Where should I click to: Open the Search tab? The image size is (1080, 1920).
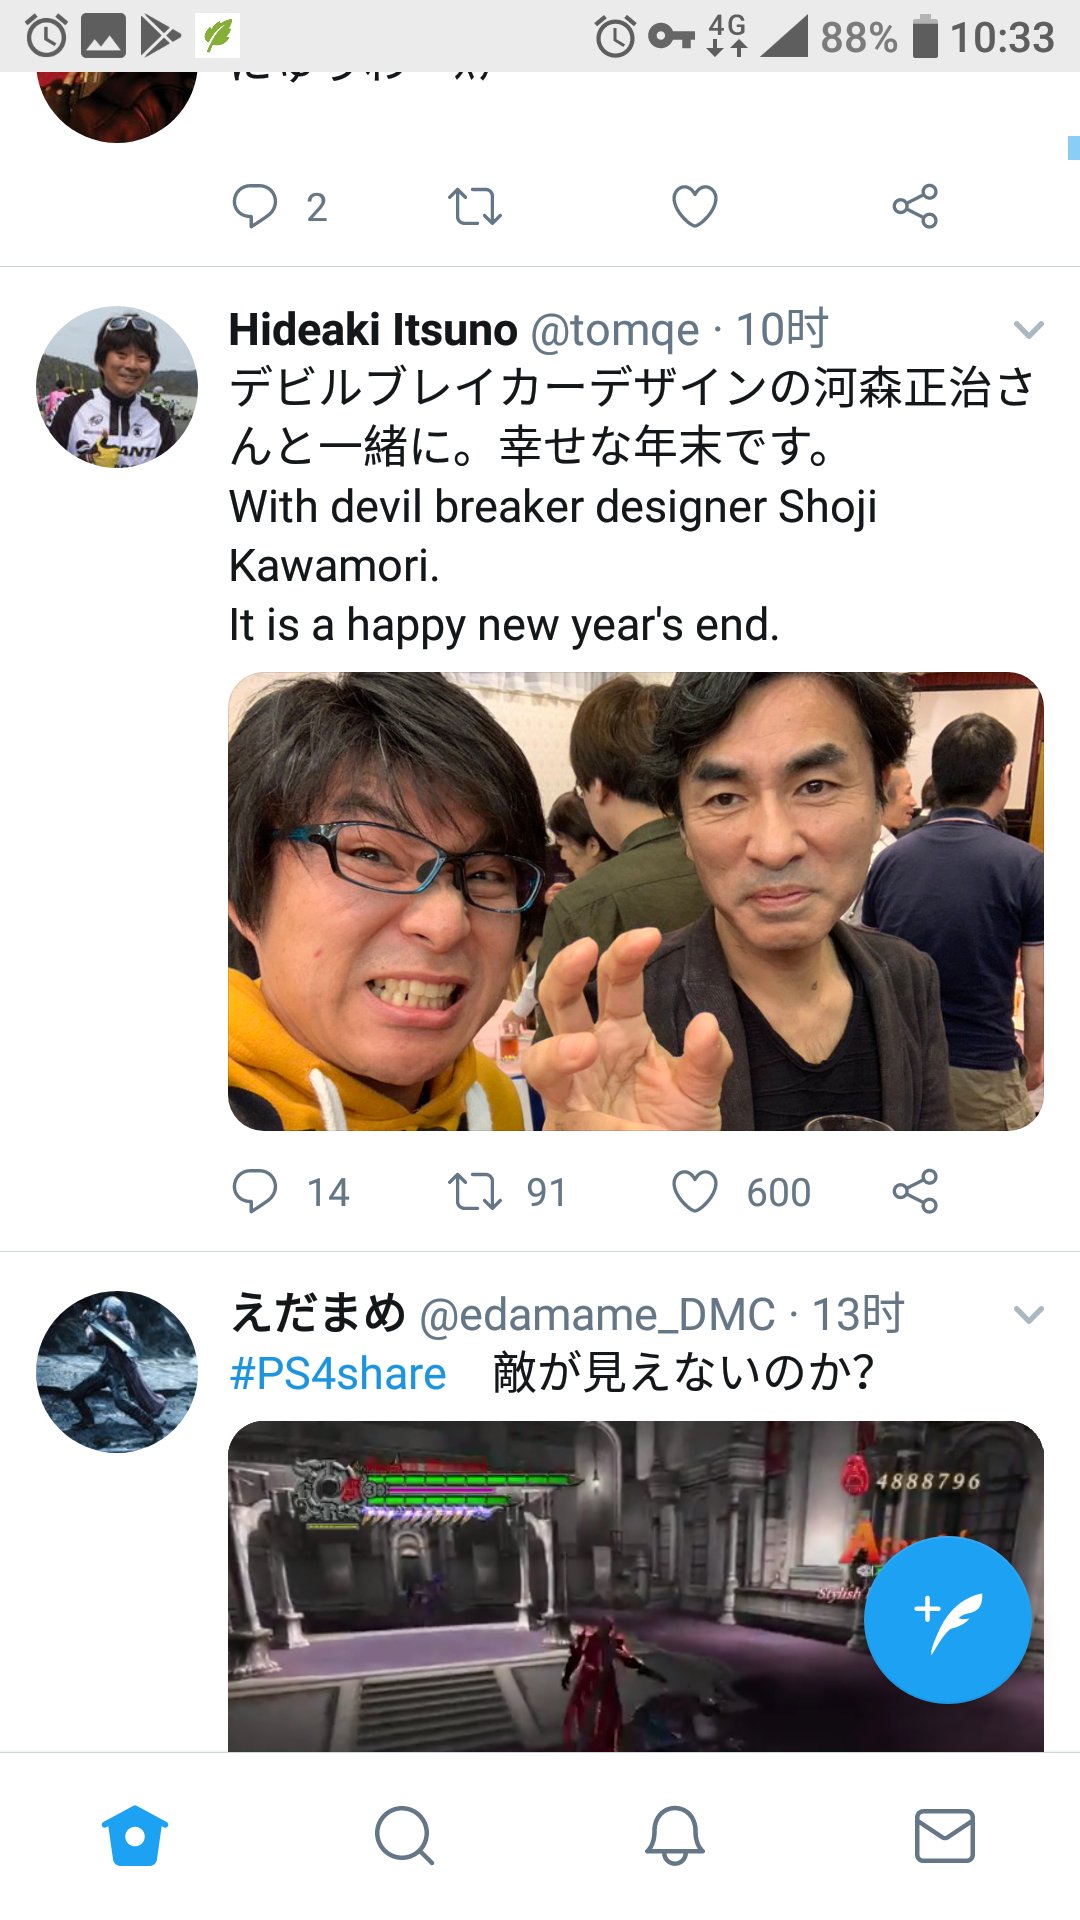click(404, 1836)
